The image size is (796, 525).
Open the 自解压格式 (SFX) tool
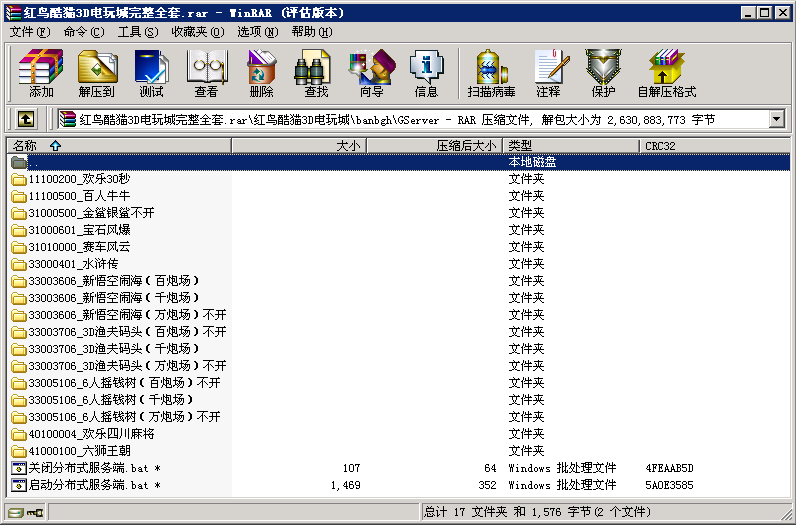pos(666,73)
